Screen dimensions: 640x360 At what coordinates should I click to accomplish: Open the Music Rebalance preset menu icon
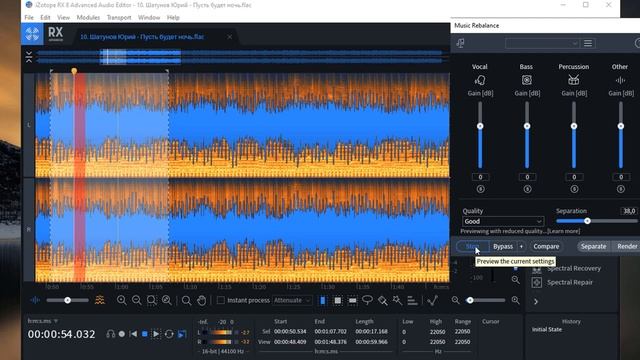588,43
